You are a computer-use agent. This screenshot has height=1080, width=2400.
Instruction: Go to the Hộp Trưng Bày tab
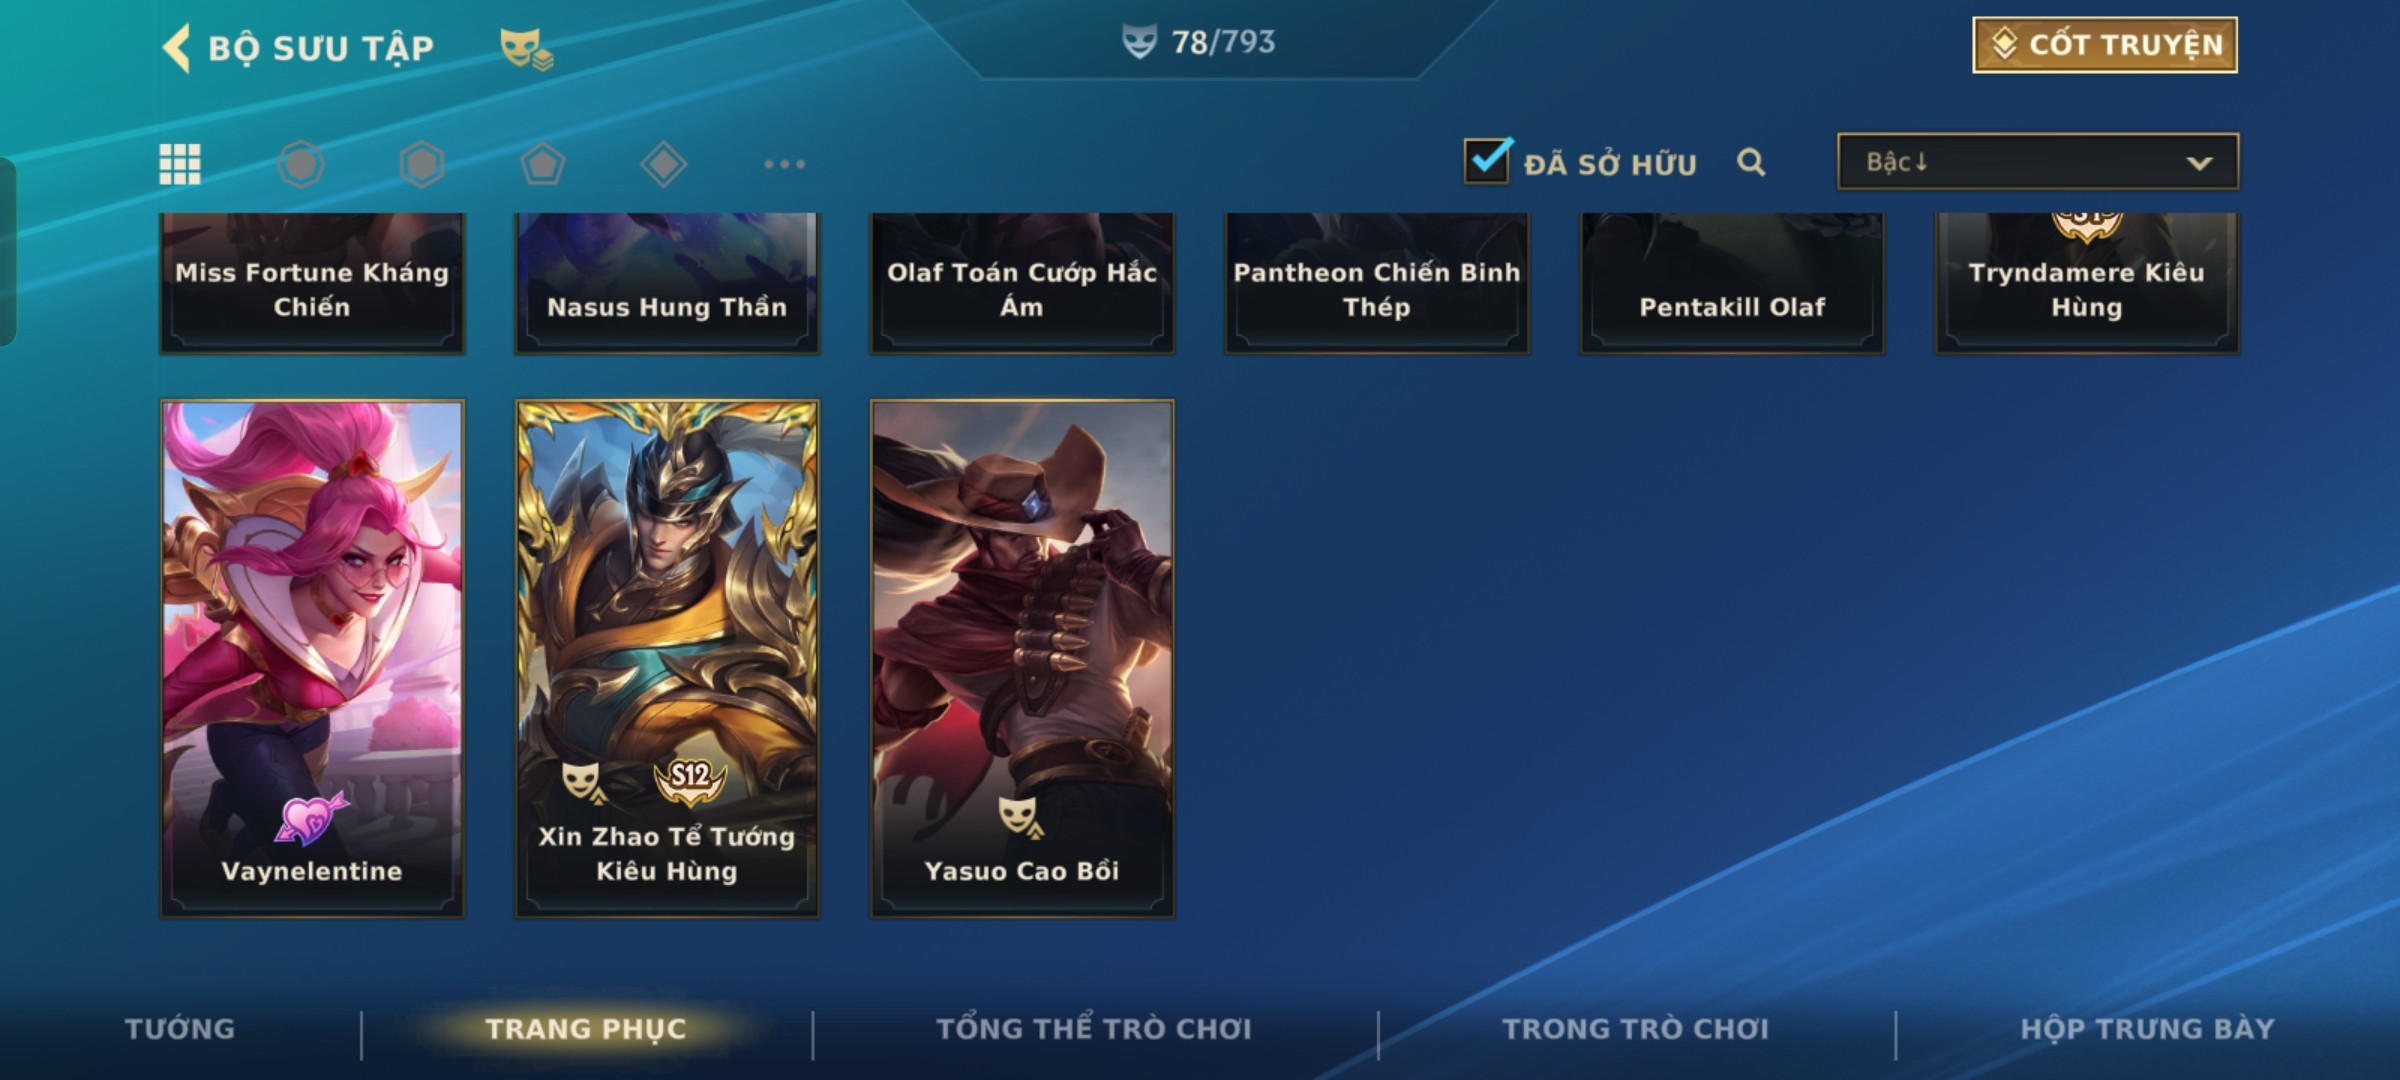[x=2148, y=1029]
